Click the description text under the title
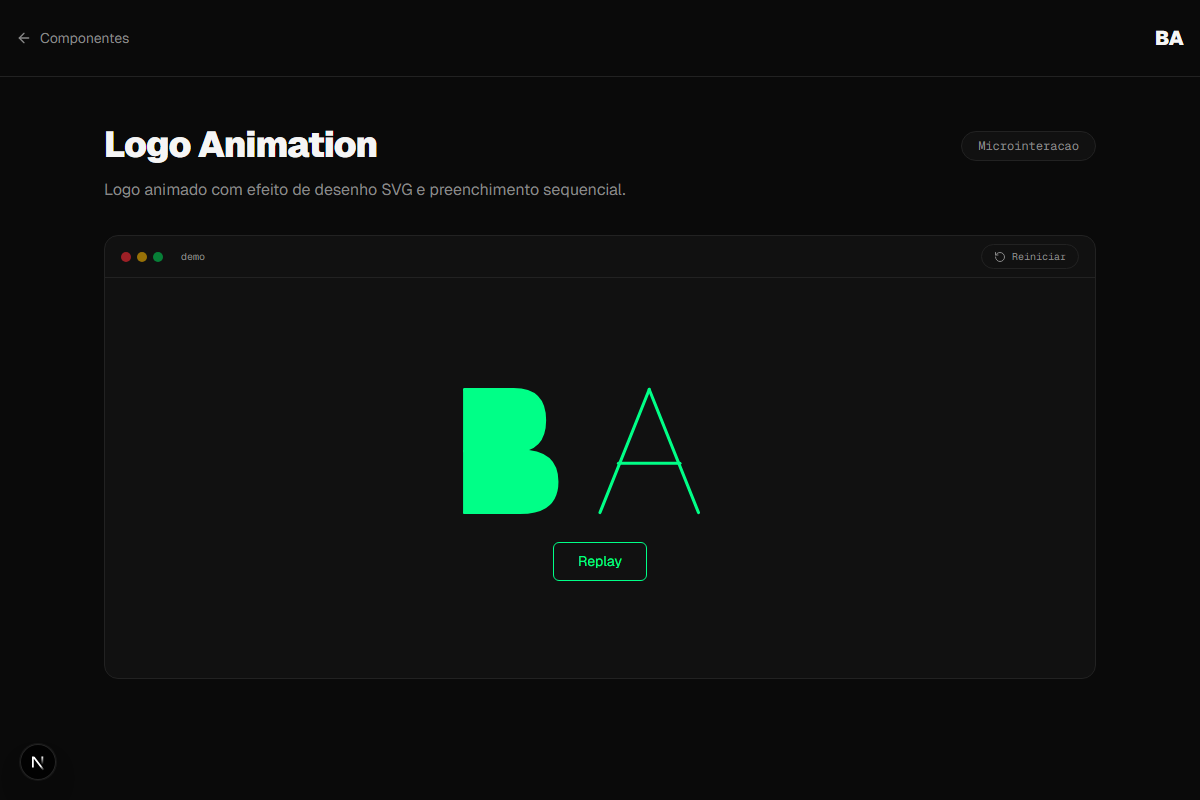This screenshot has height=800, width=1200. click(365, 189)
